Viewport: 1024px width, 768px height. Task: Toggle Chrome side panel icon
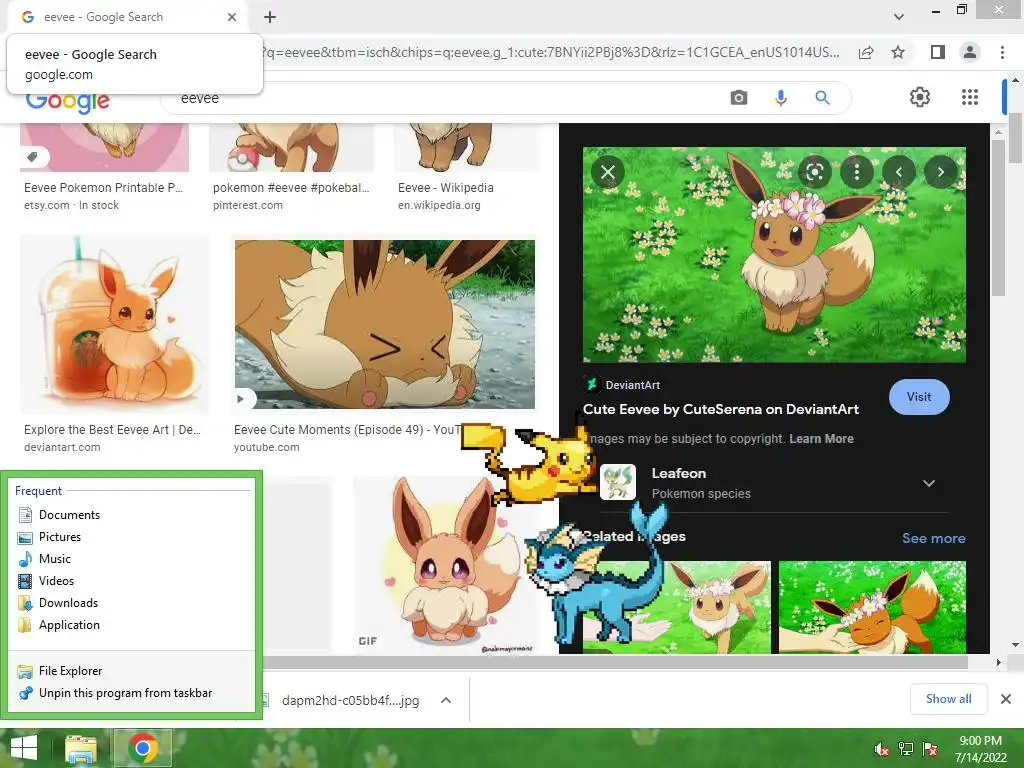[938, 52]
